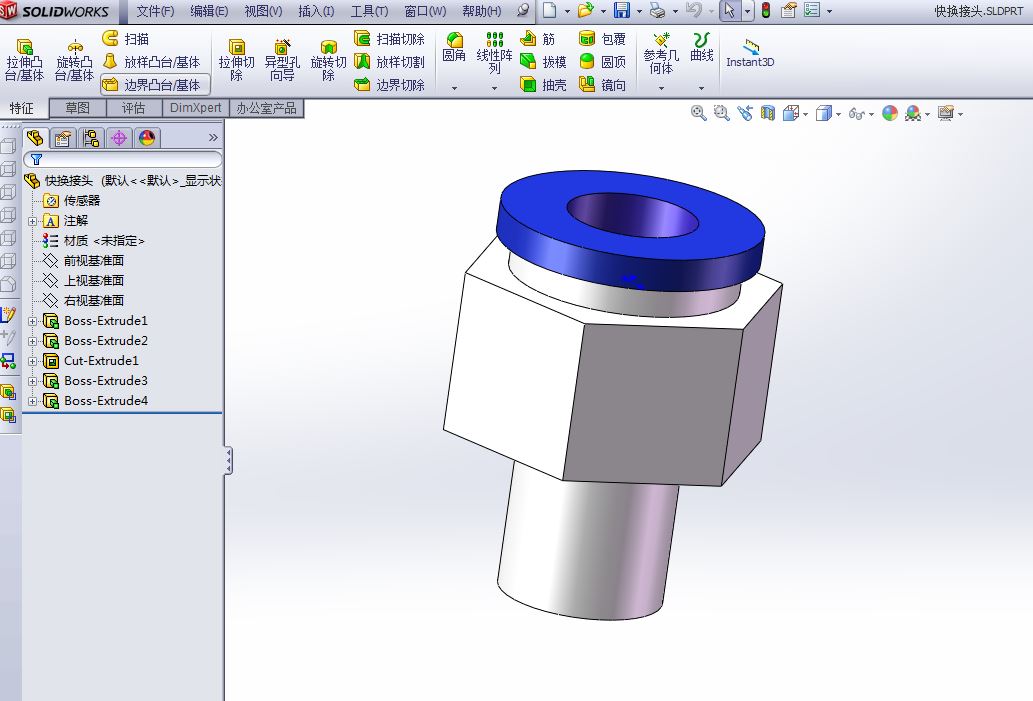Open the Reference Geometry (参考几何体) tool
Screen dimensions: 1033x701
pyautogui.click(x=661, y=53)
